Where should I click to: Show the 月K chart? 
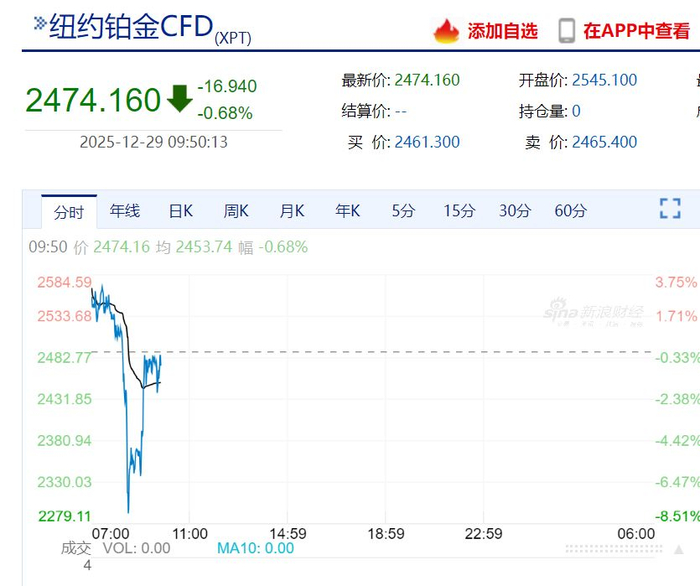click(x=292, y=211)
